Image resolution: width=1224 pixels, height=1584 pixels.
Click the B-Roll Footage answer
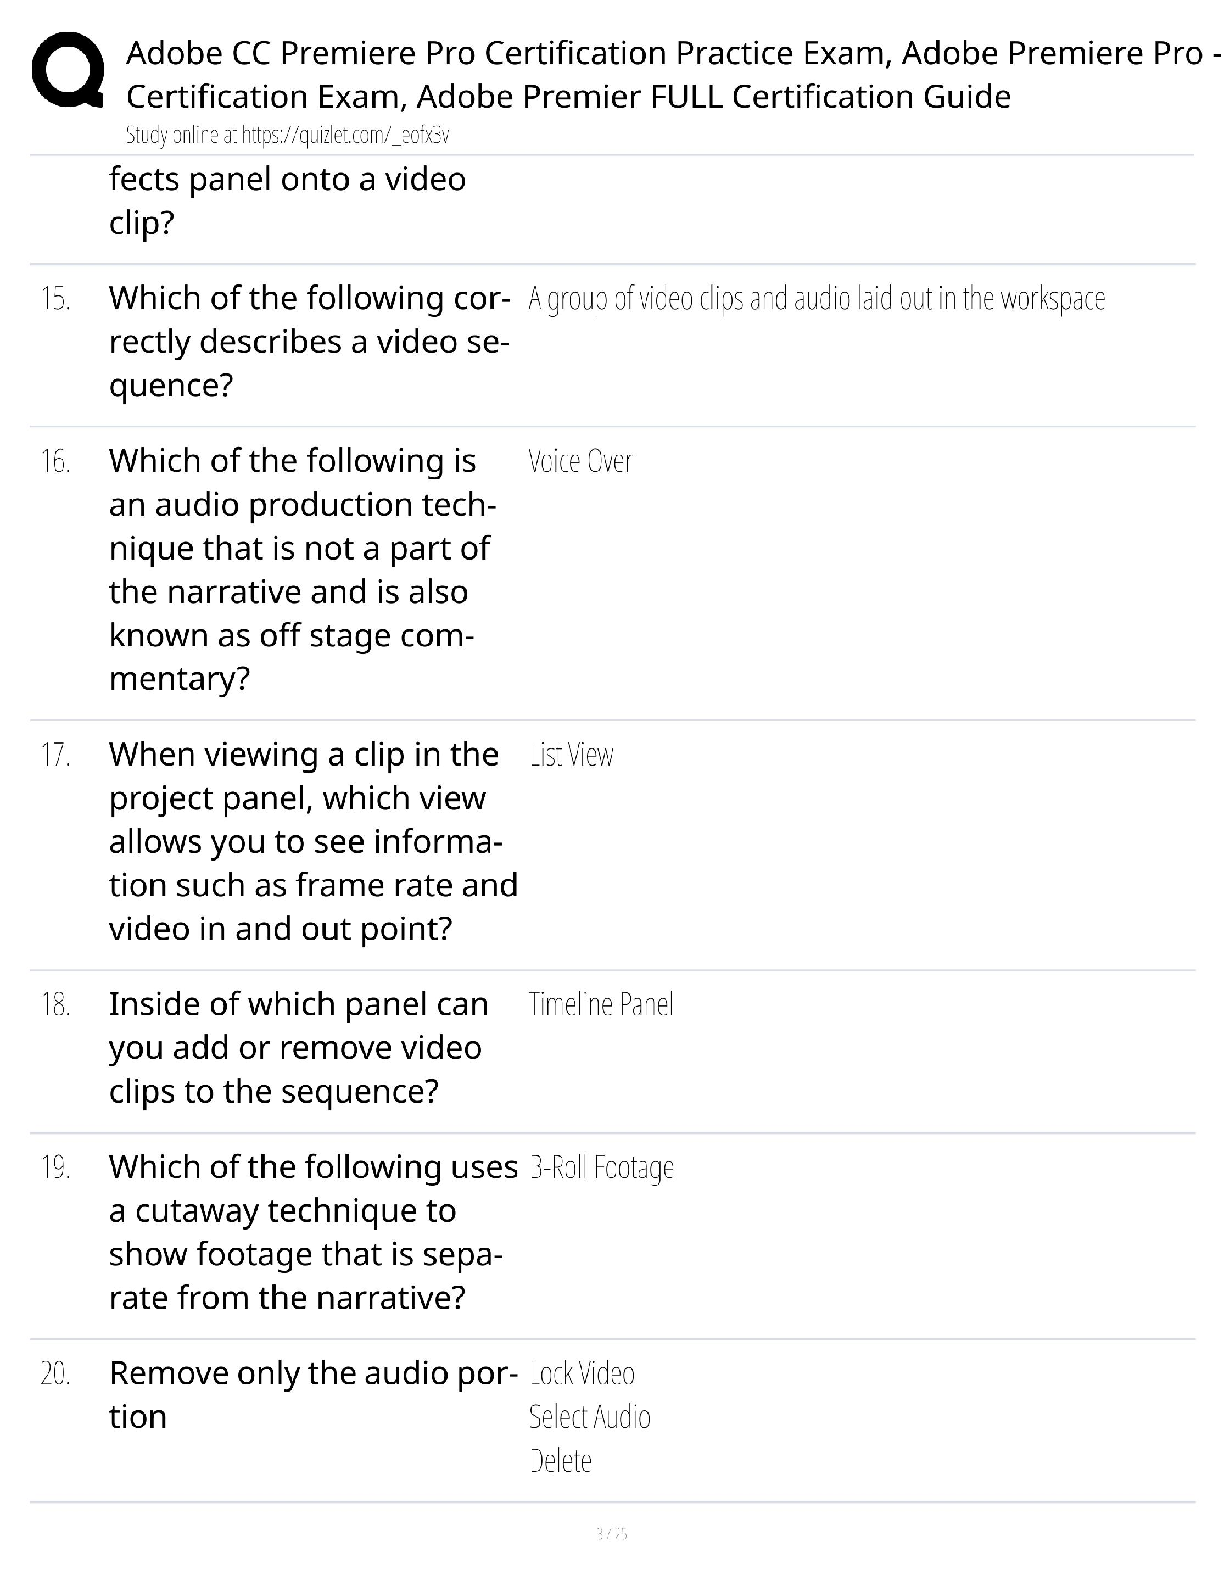(601, 1167)
